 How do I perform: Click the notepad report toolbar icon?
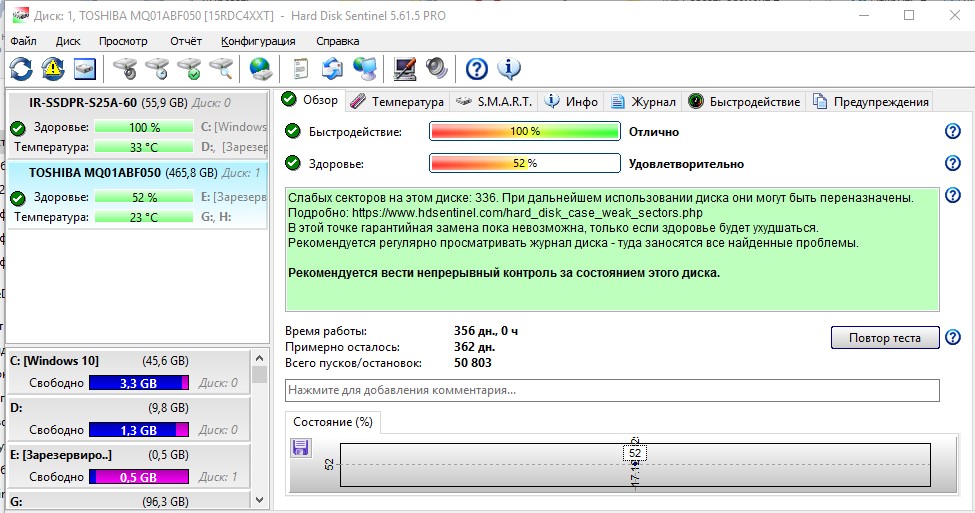tap(299, 68)
